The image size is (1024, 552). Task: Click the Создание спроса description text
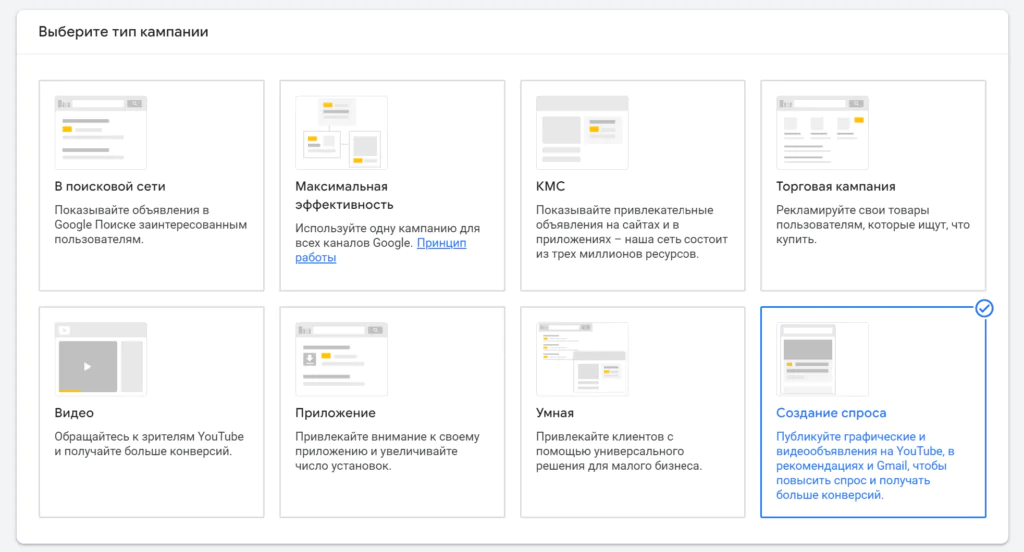click(866, 465)
